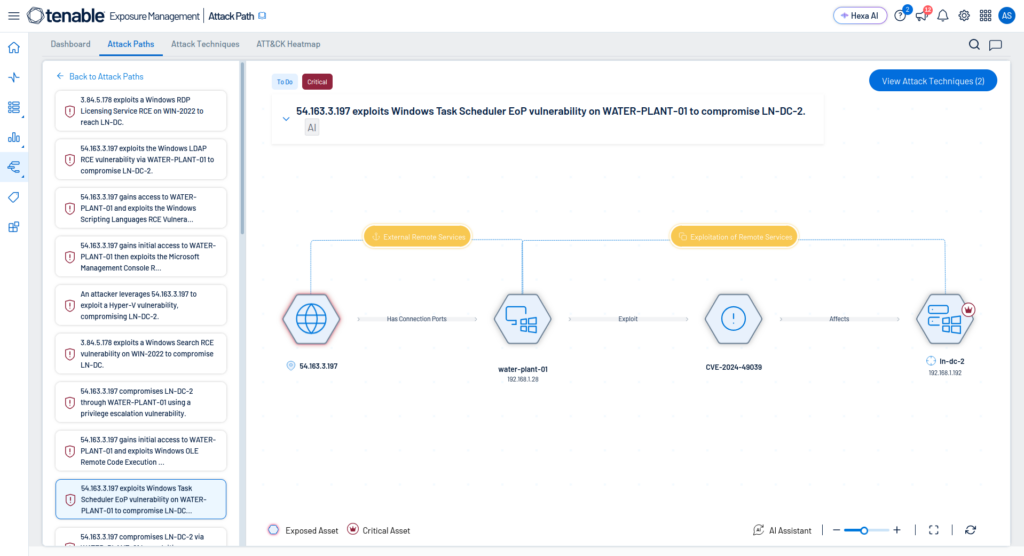Open the hamburger navigation menu
Screen dimensions: 1024x556
tap(14, 16)
